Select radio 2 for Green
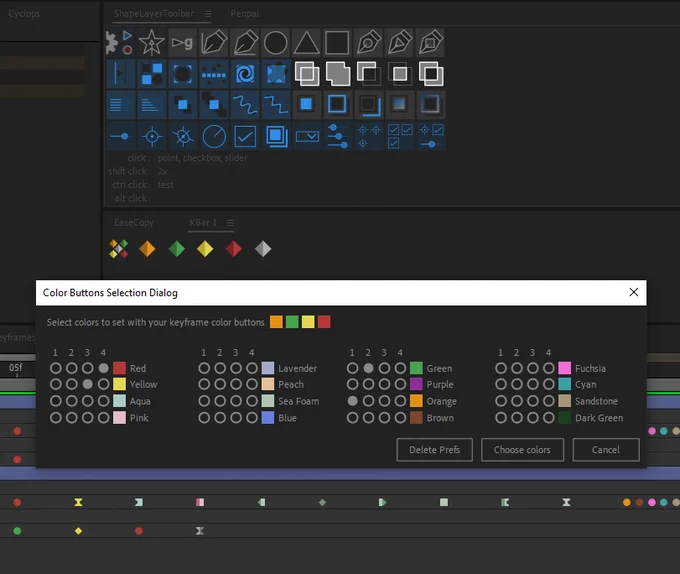The width and height of the screenshot is (680, 574). [x=368, y=368]
